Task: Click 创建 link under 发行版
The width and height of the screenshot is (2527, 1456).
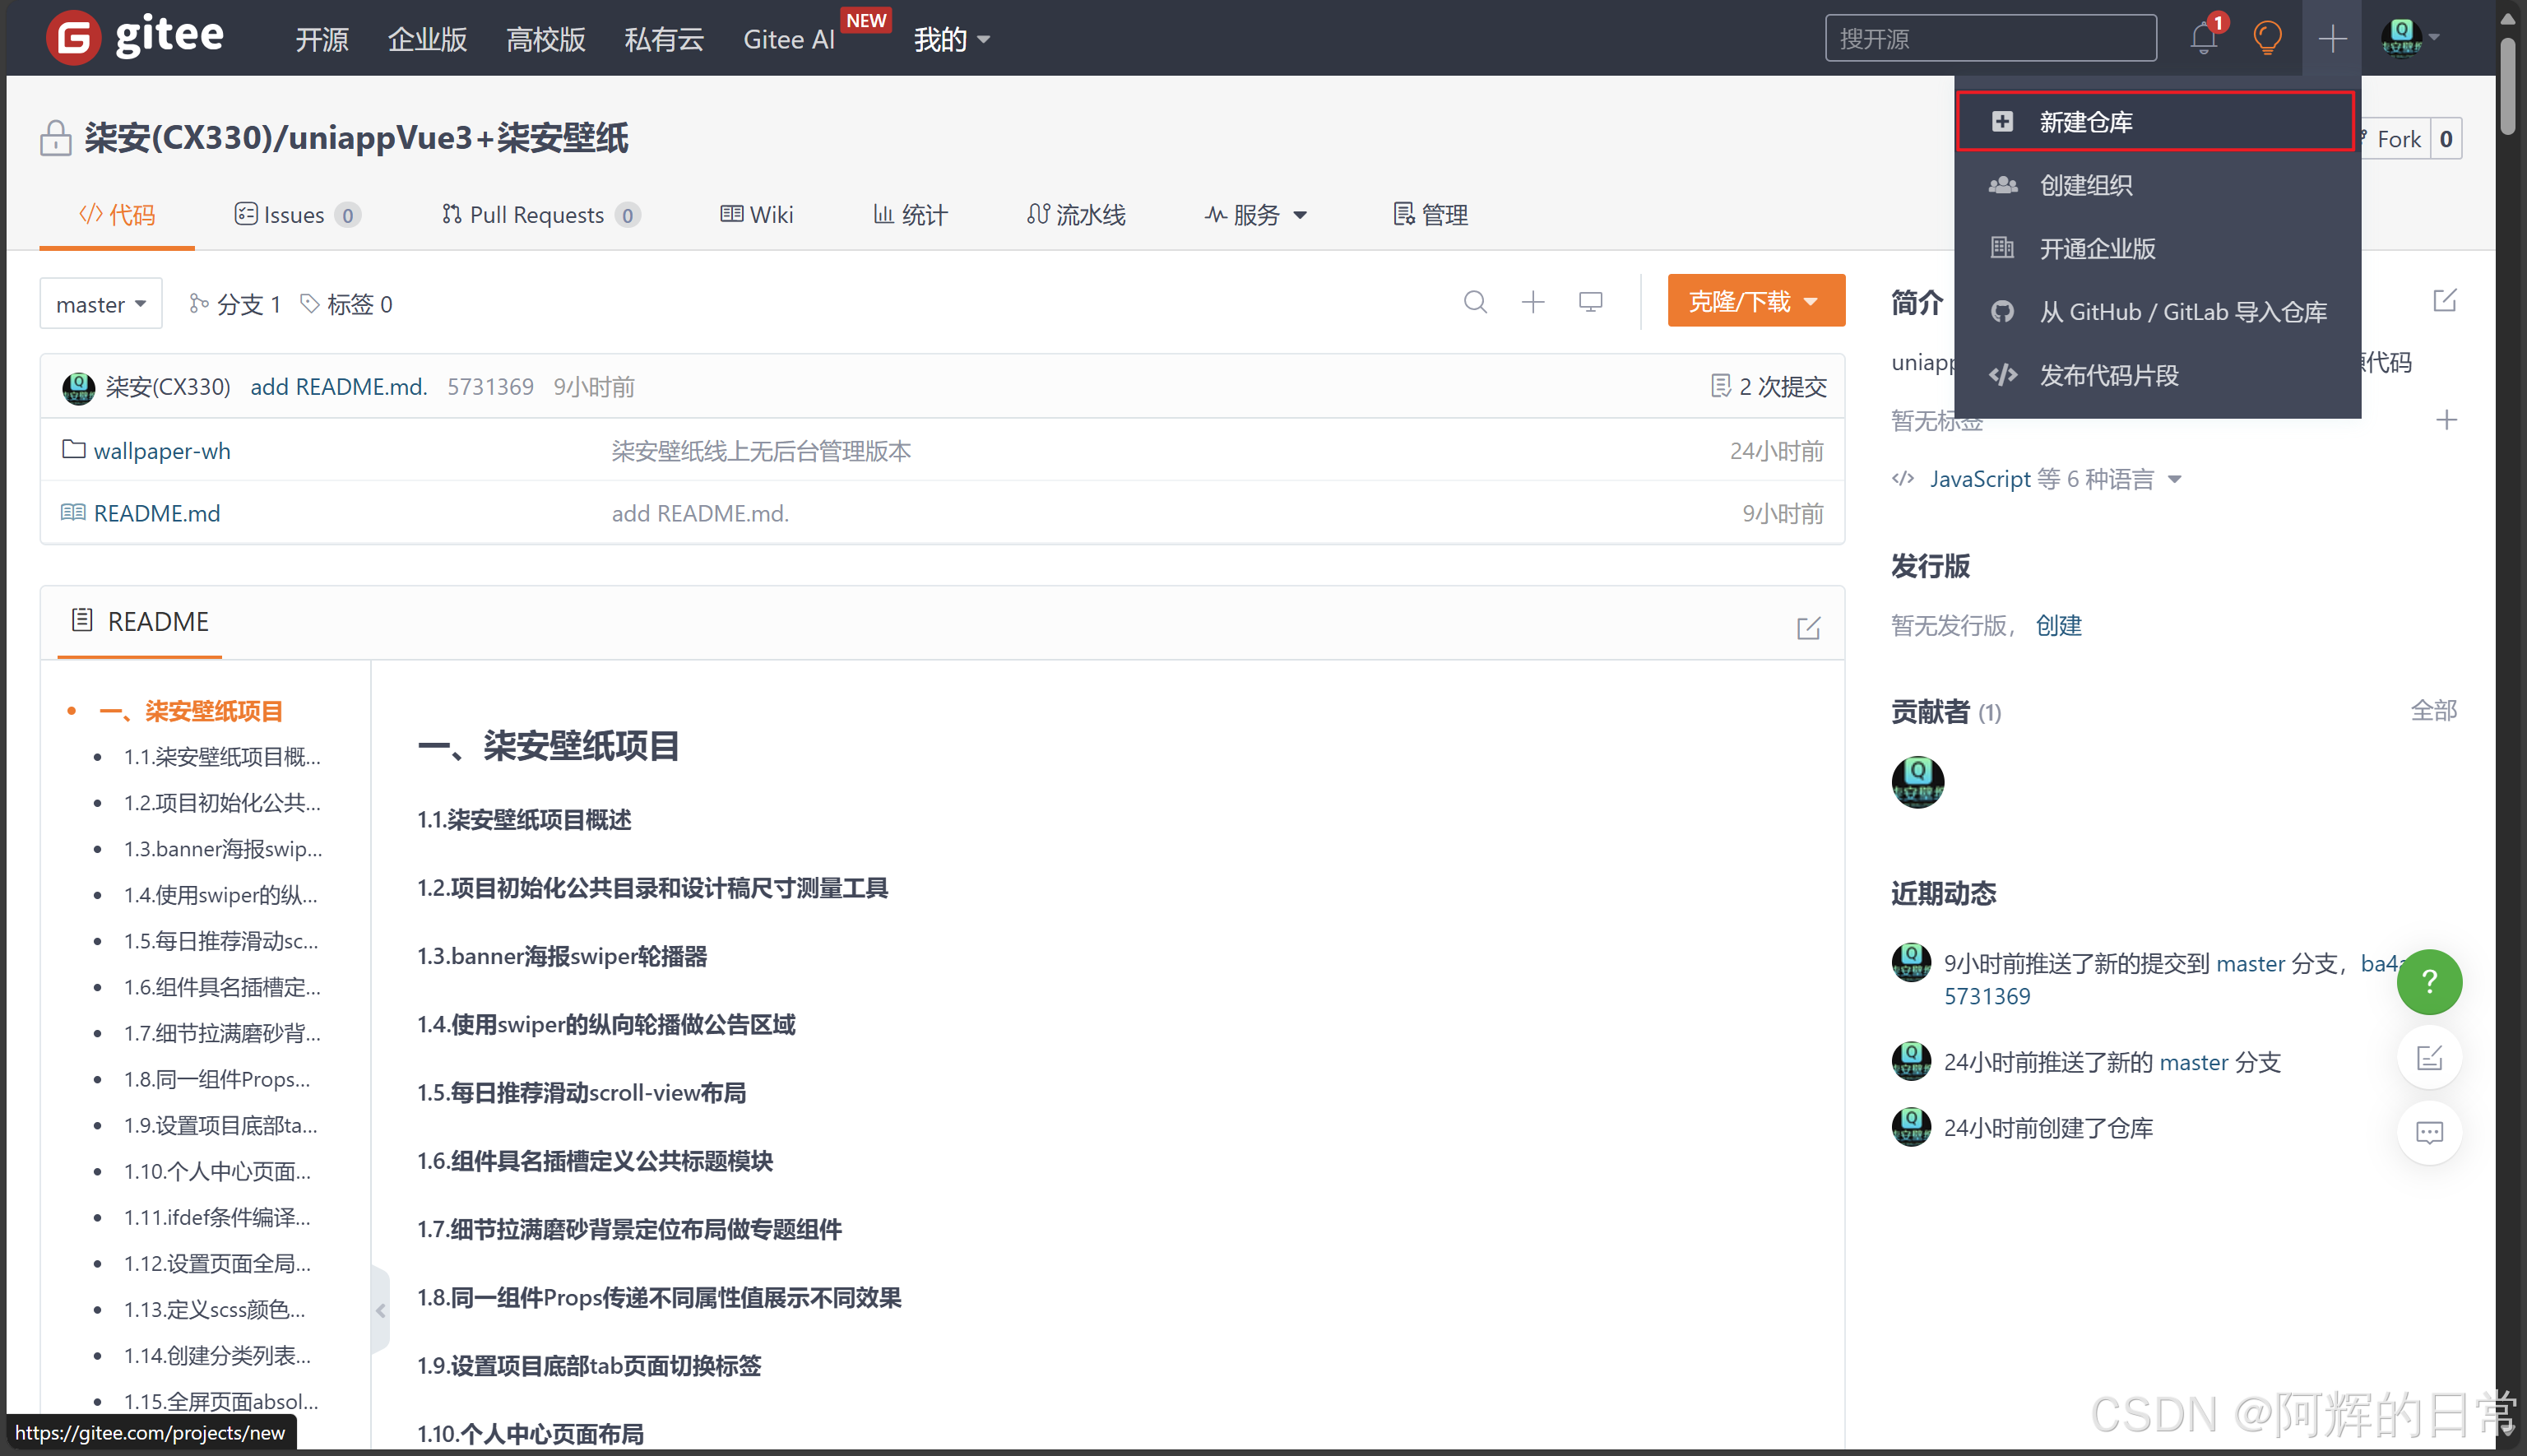Action: tap(2058, 626)
